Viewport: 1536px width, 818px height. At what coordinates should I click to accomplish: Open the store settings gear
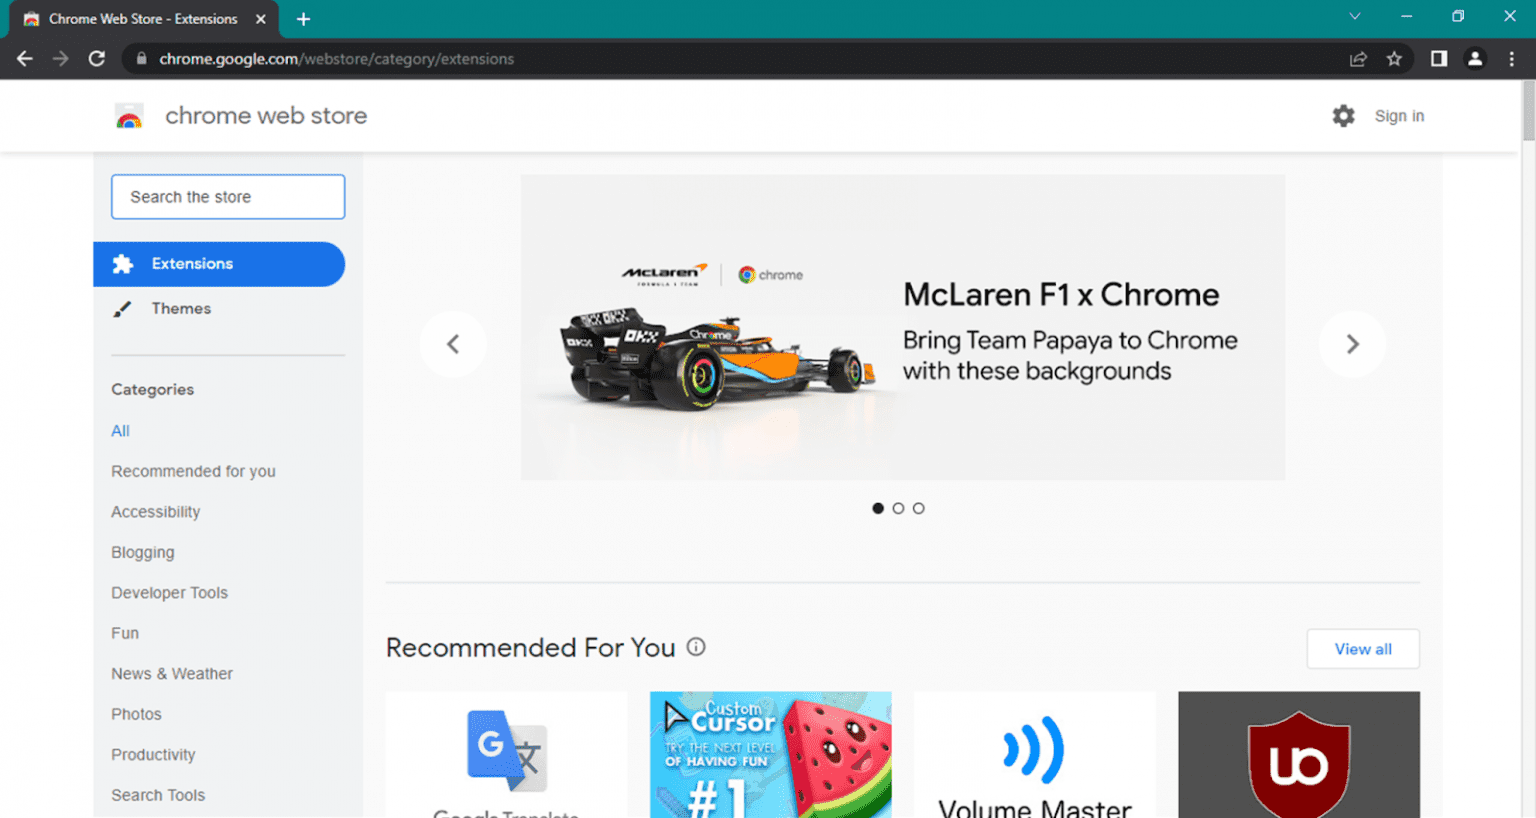pyautogui.click(x=1343, y=116)
